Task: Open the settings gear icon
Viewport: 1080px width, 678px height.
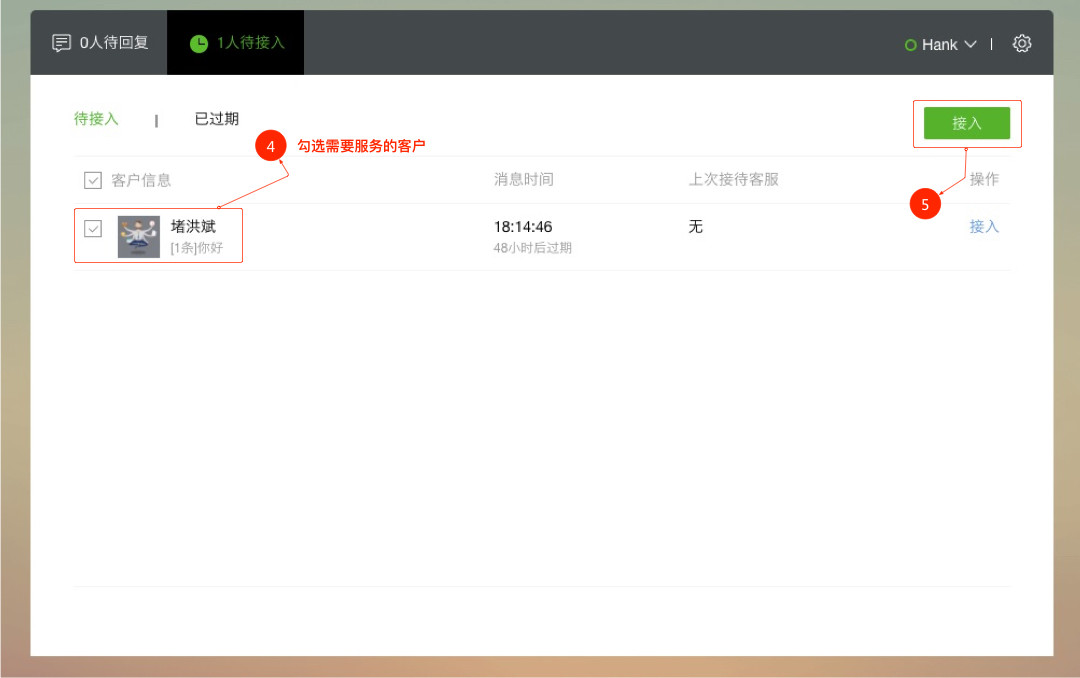Action: click(x=1021, y=43)
